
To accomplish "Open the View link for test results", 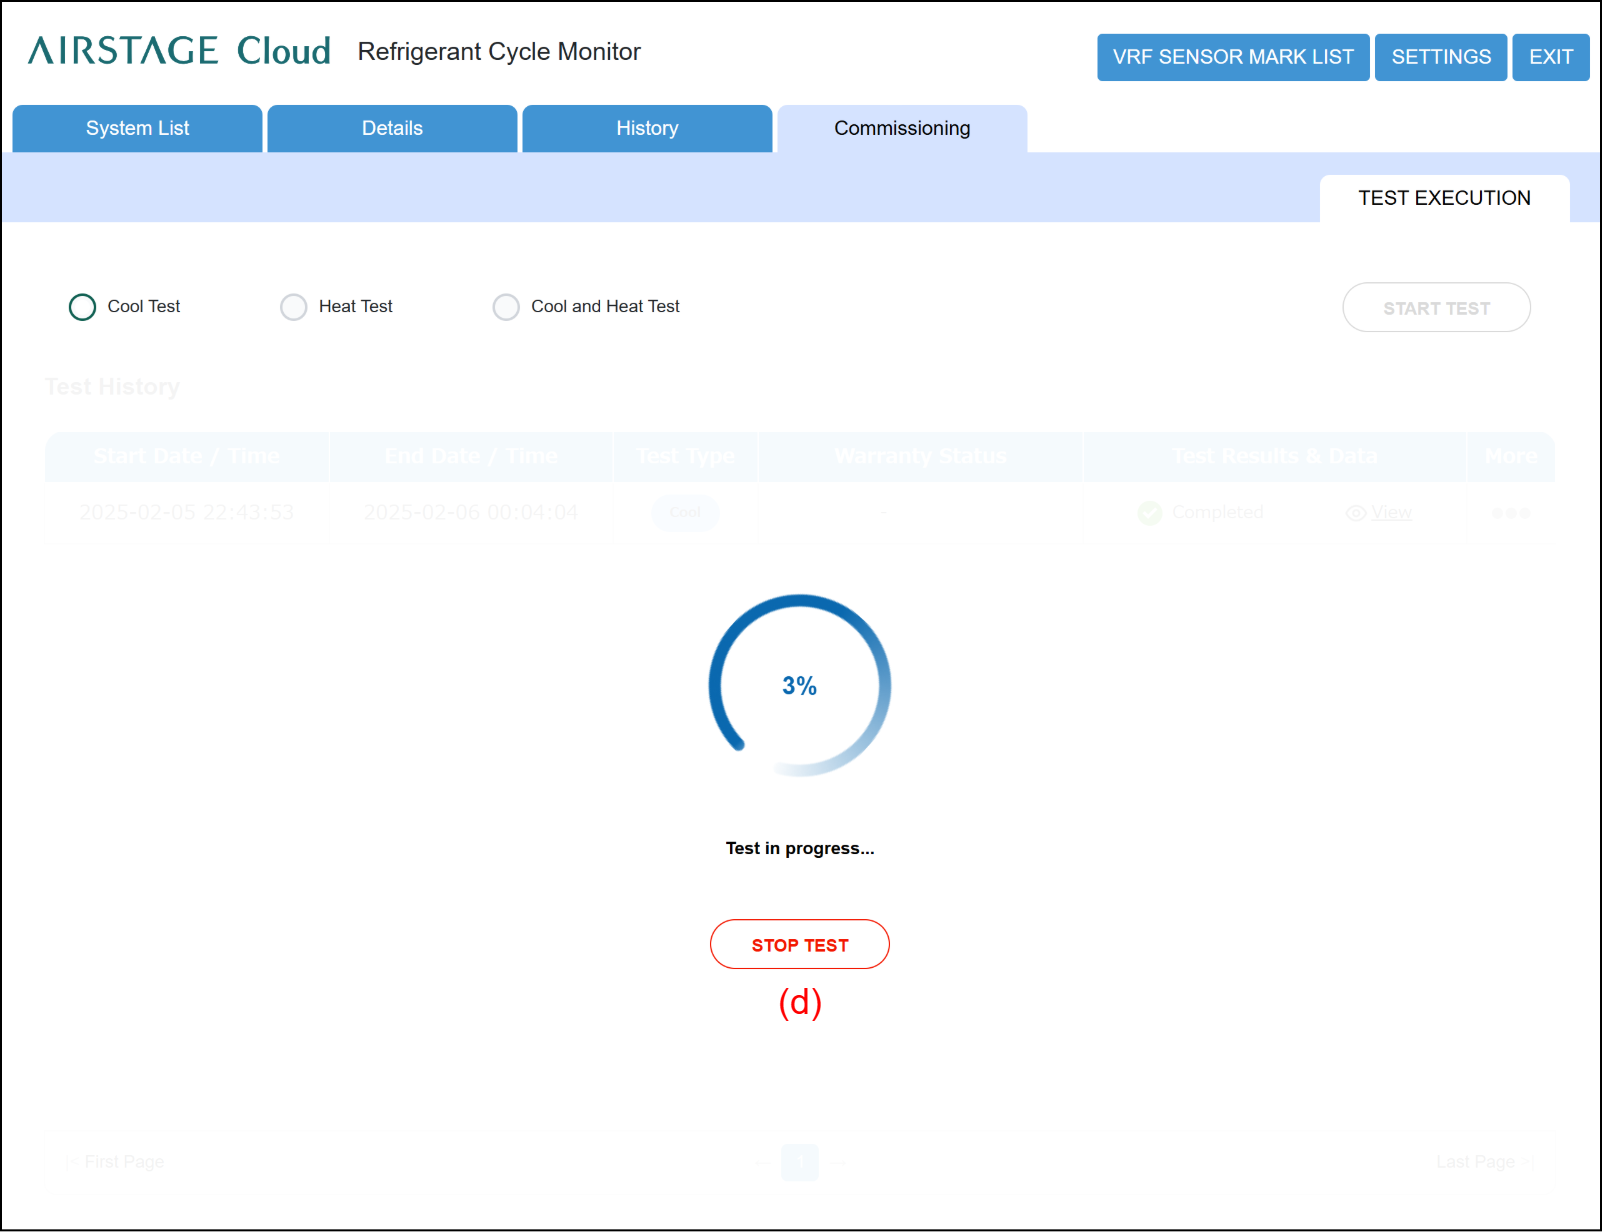I will [x=1391, y=513].
